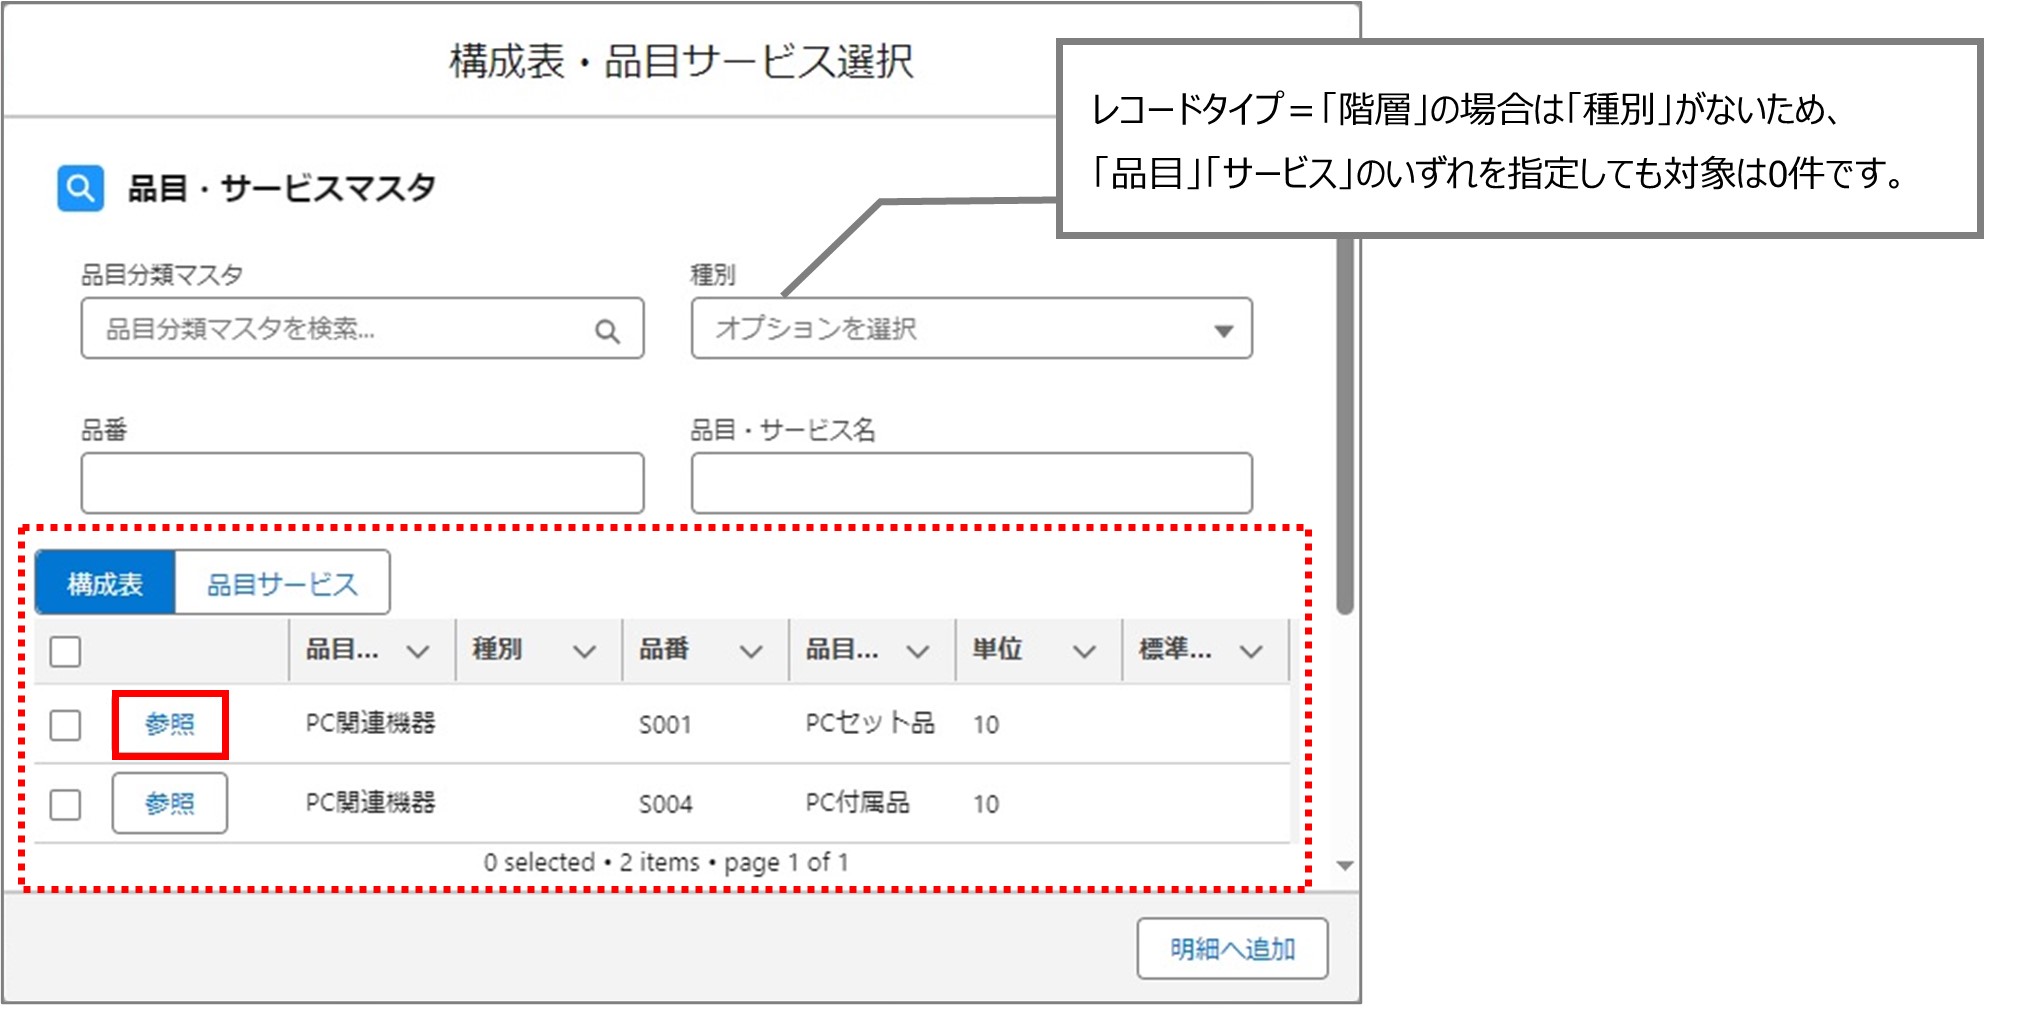Viewport: 2027px width, 1010px height.
Task: Click 参照 button for S001 row
Action: (x=170, y=724)
